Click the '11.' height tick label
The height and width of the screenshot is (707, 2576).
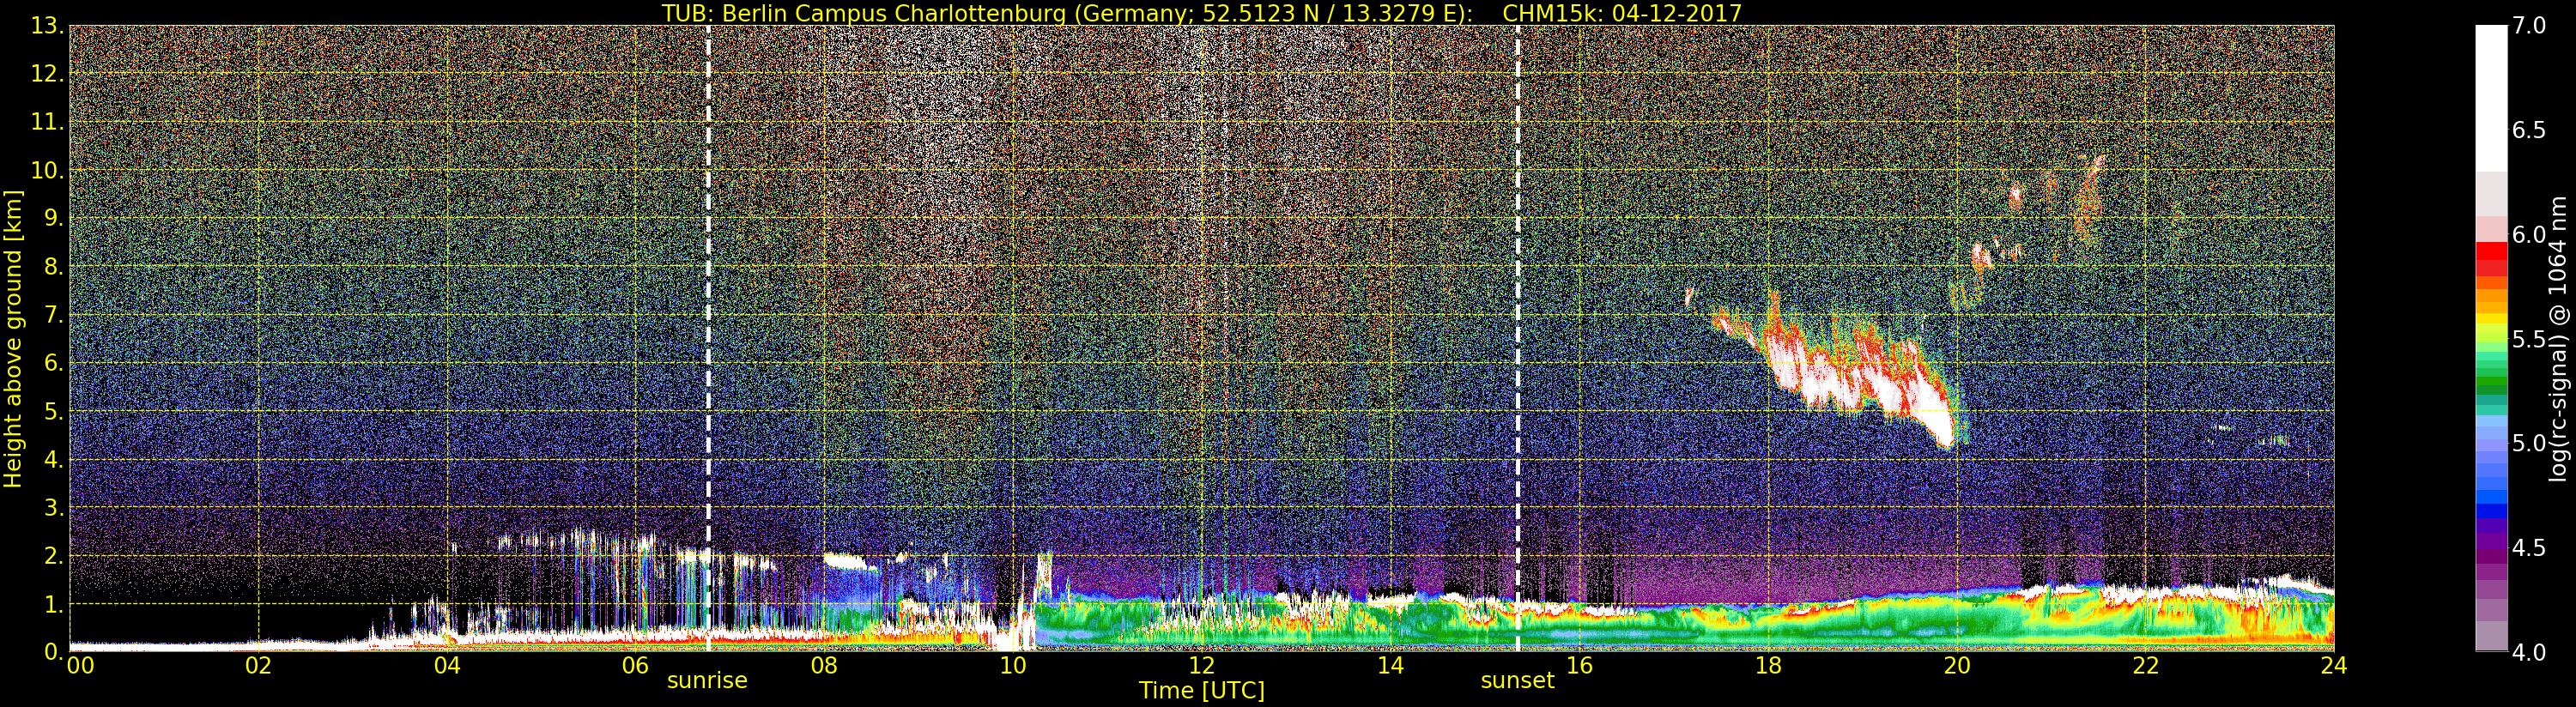point(47,122)
